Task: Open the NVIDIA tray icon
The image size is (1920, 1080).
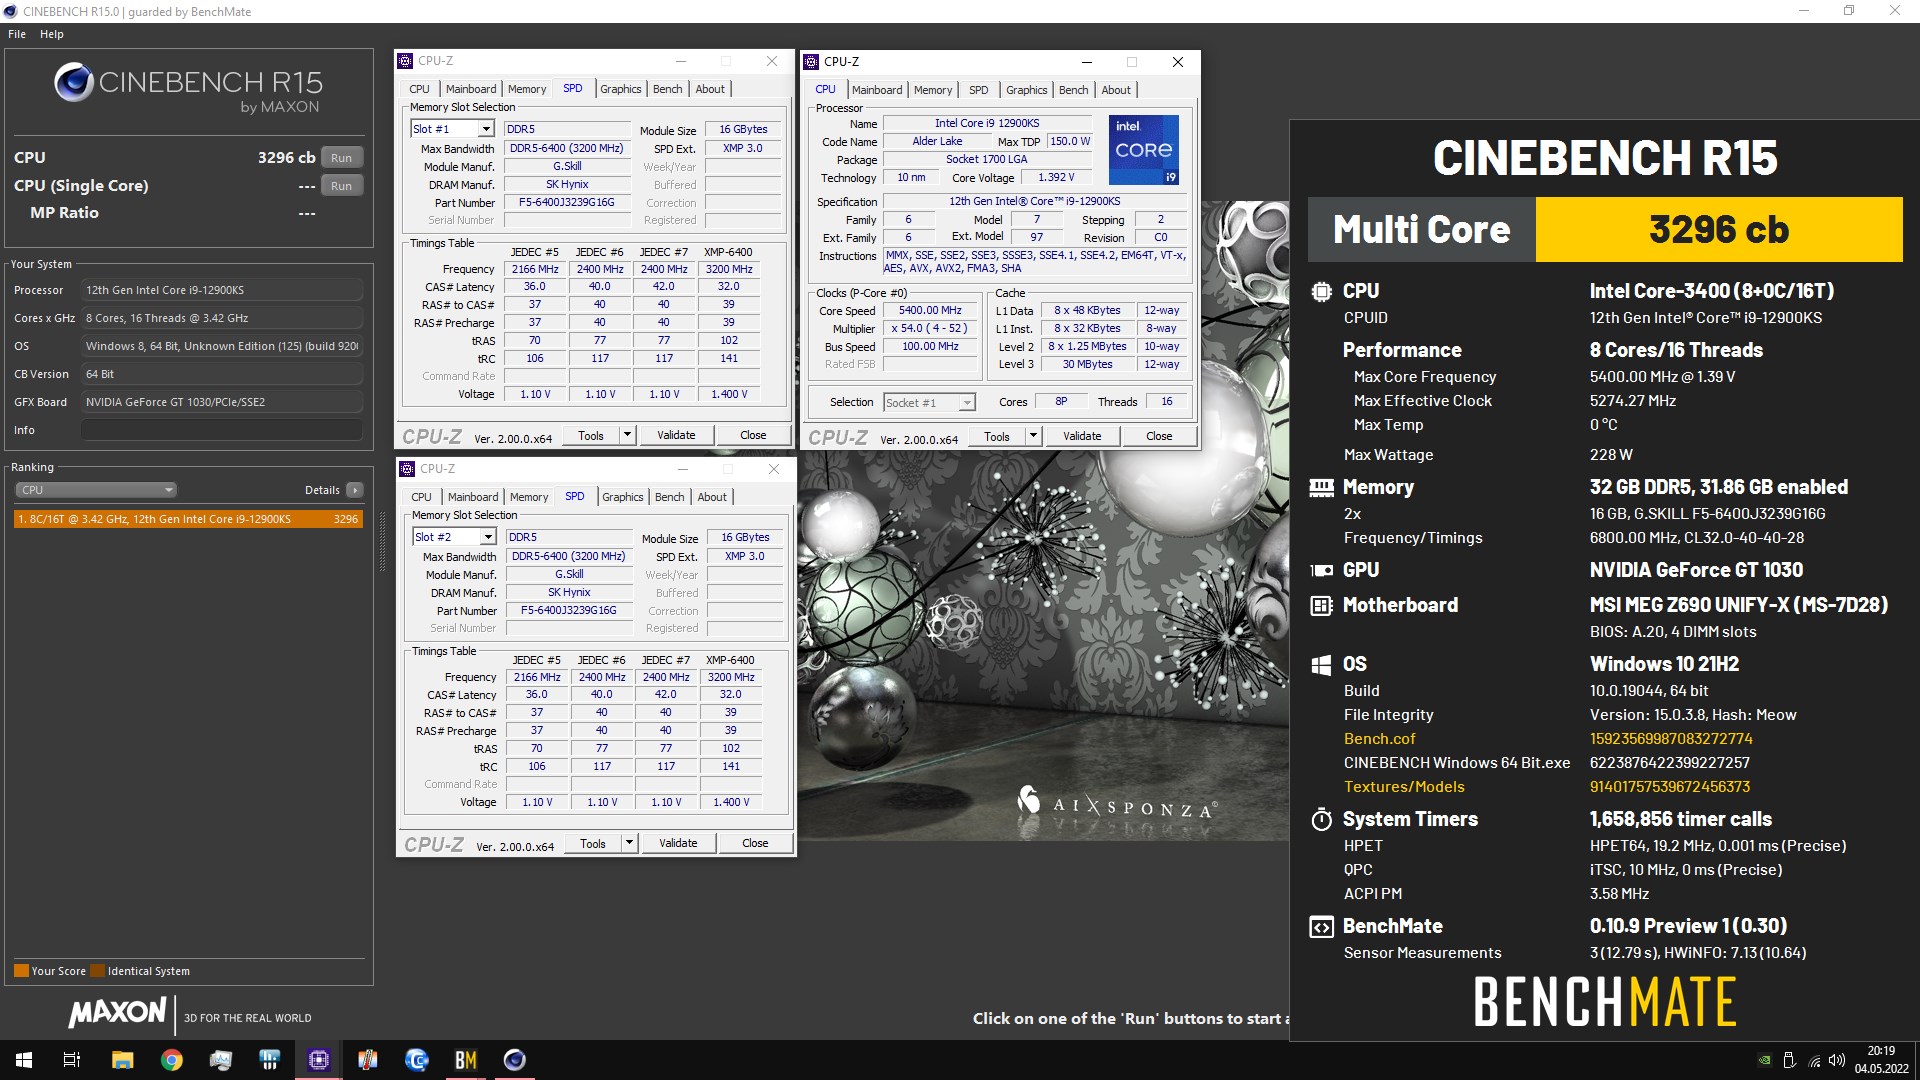Action: click(1765, 1060)
